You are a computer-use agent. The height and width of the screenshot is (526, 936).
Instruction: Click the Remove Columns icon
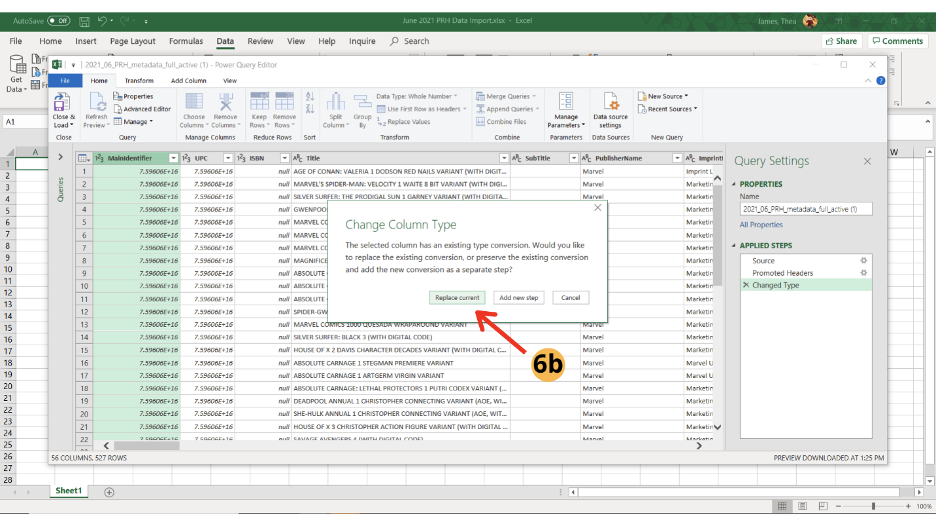[x=226, y=101]
